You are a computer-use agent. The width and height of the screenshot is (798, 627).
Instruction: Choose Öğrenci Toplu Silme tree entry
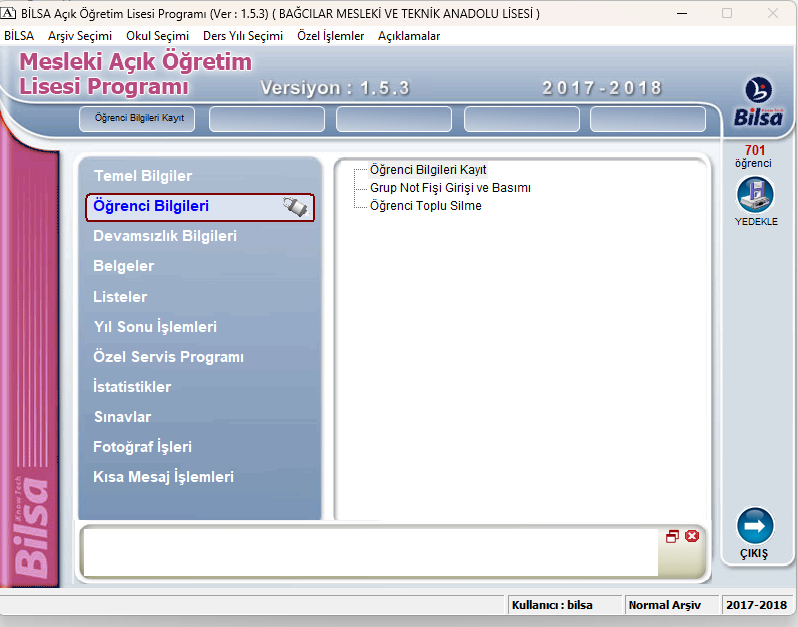click(x=425, y=206)
